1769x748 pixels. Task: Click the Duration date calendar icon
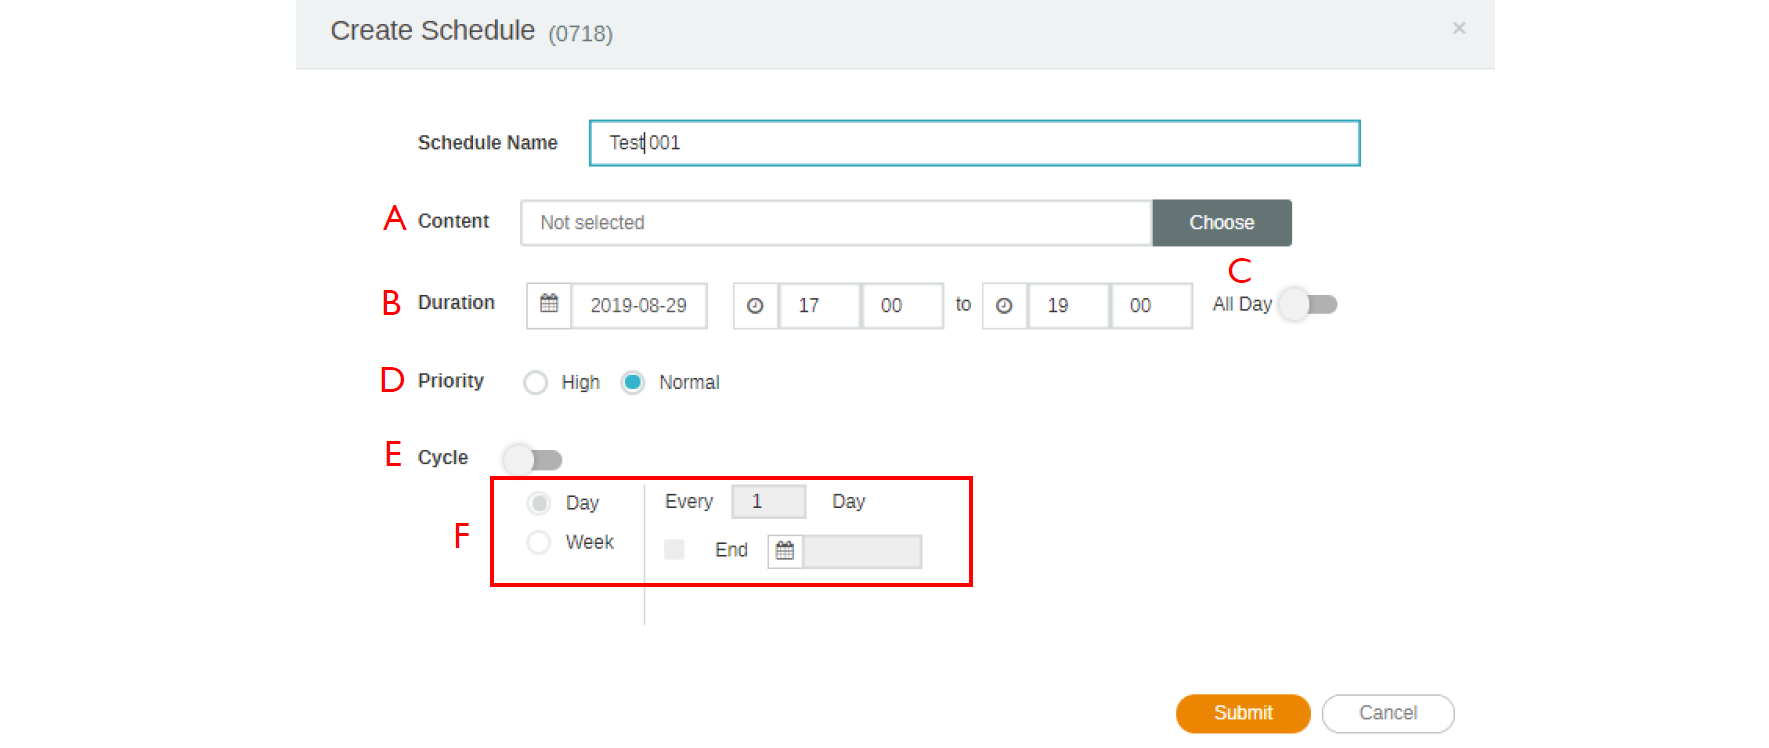[x=549, y=304]
